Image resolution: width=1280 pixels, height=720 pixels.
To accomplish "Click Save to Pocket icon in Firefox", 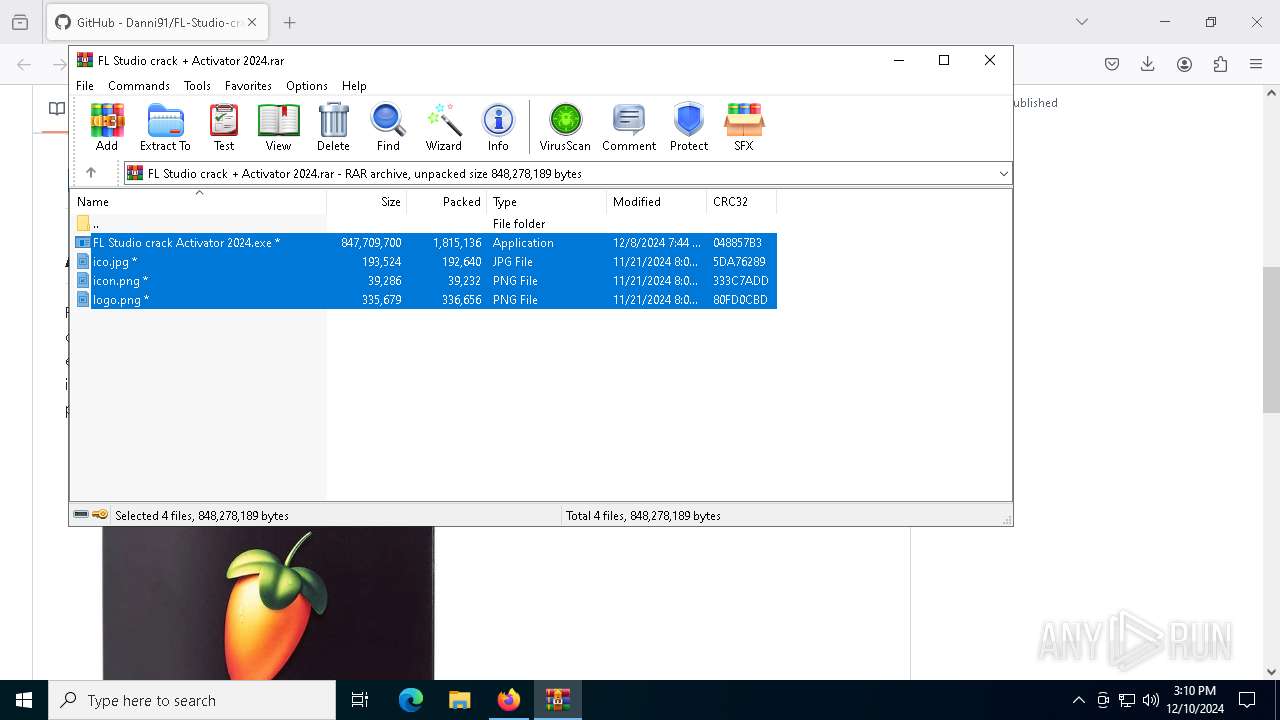I will click(x=1112, y=64).
